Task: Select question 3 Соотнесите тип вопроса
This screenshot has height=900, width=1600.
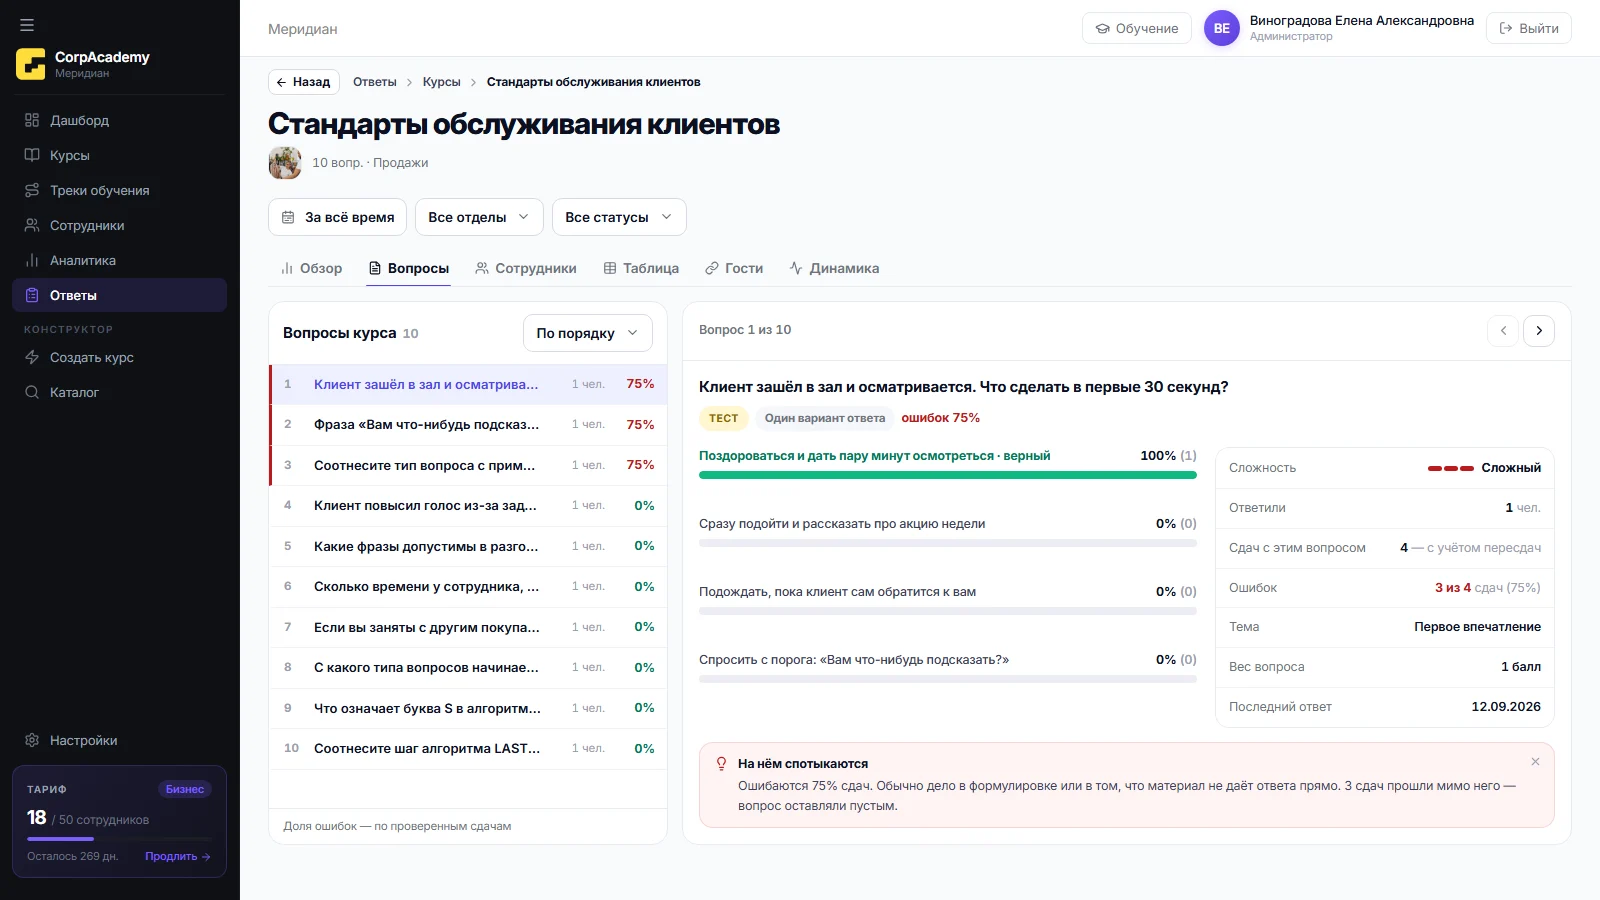Action: (468, 465)
